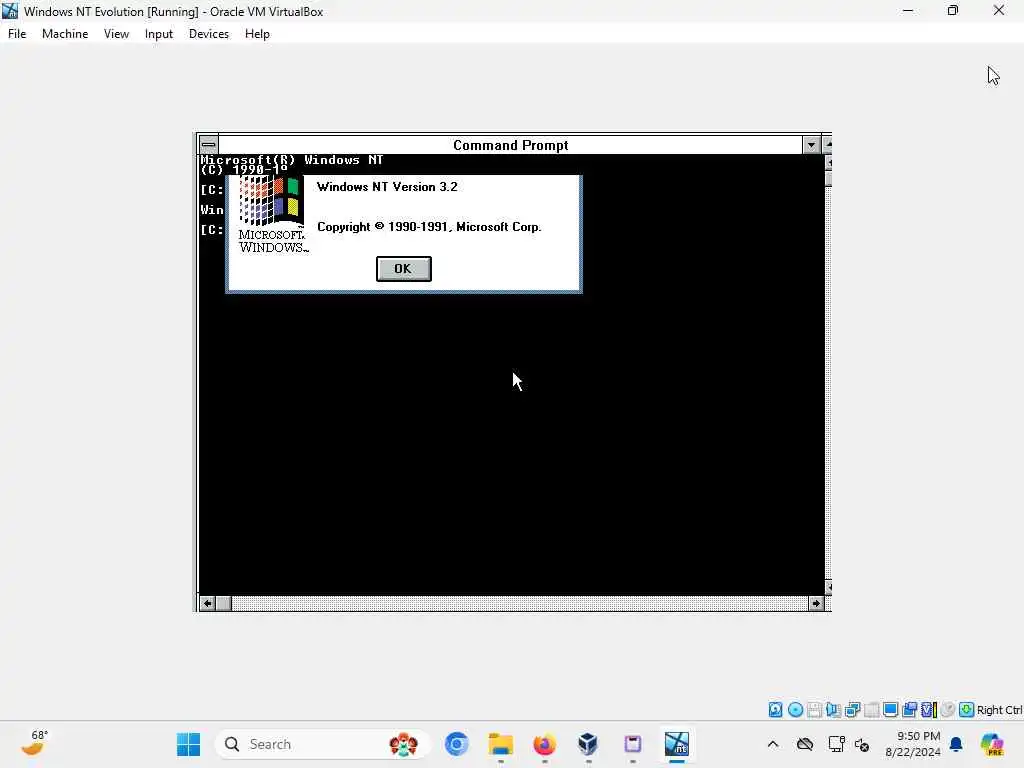Show hidden system tray icons
Viewport: 1024px width, 768px height.
click(773, 744)
